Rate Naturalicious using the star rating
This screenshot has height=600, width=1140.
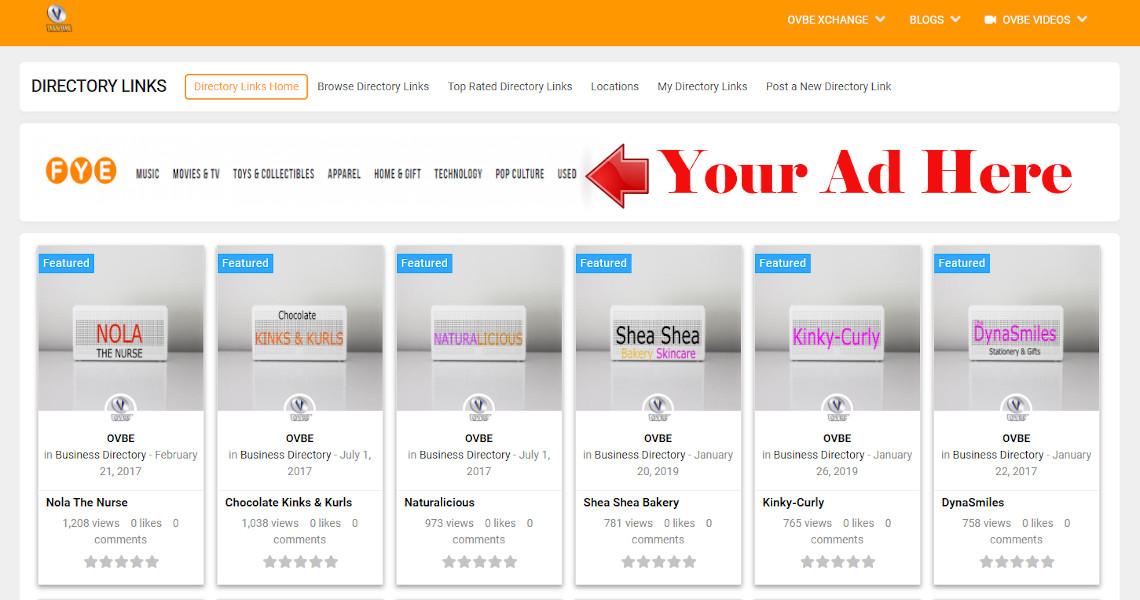coord(478,561)
